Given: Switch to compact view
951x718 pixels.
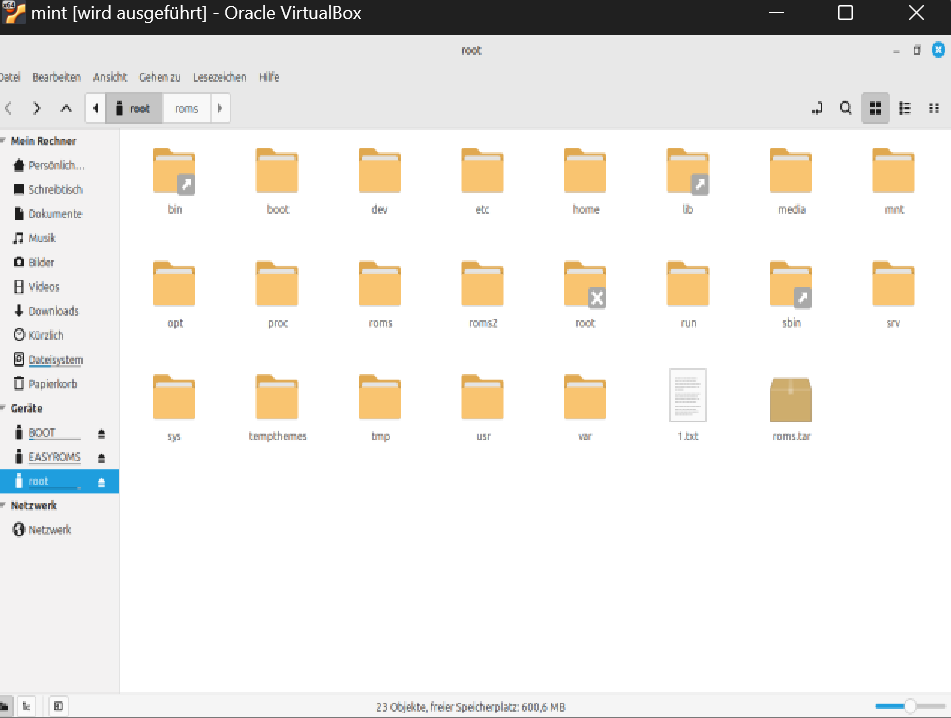Looking at the screenshot, I should (x=934, y=108).
